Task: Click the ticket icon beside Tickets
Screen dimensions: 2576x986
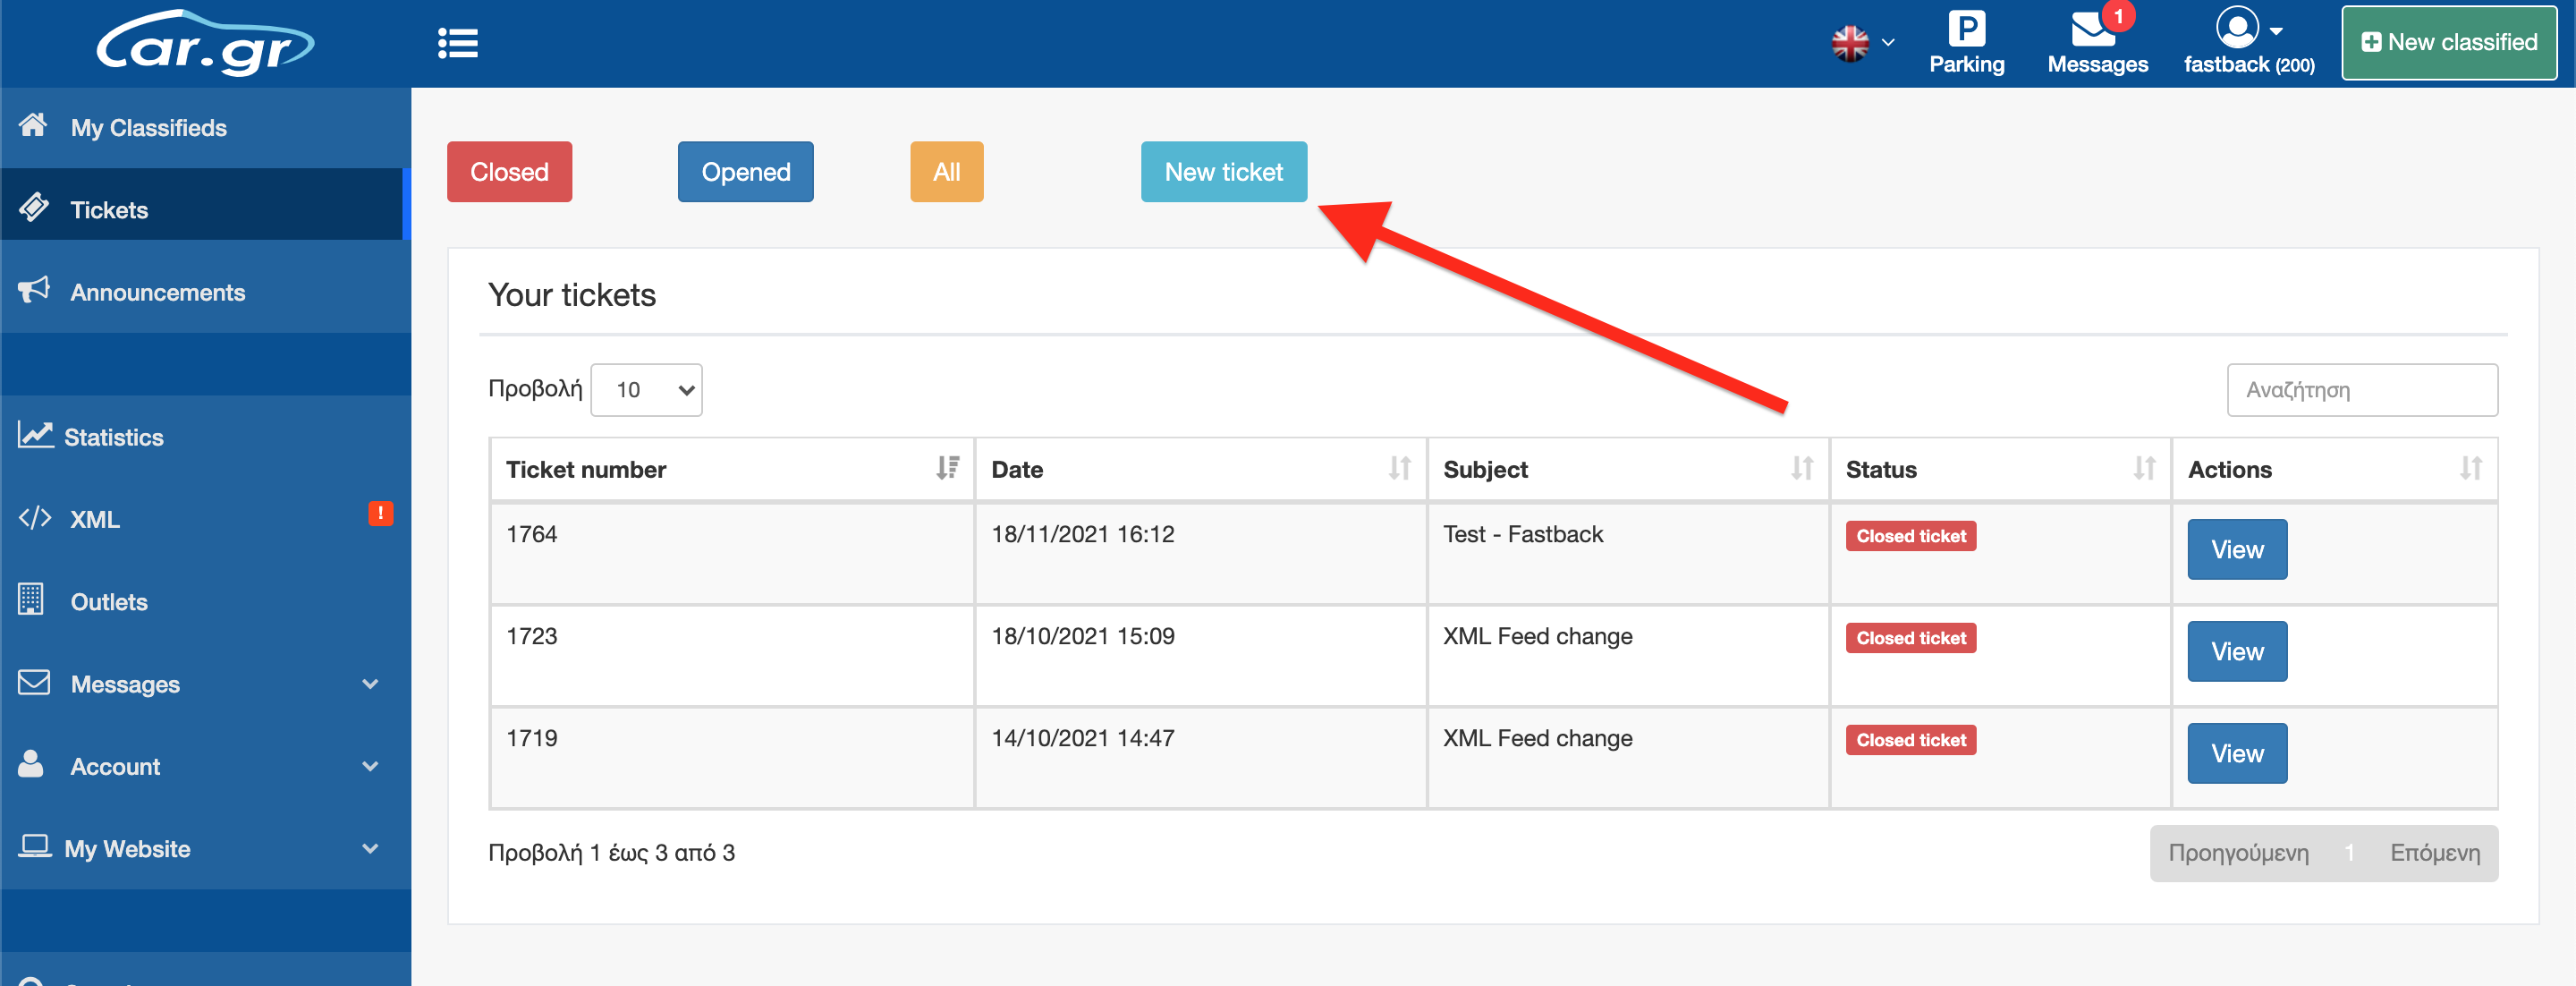Action: click(x=34, y=207)
